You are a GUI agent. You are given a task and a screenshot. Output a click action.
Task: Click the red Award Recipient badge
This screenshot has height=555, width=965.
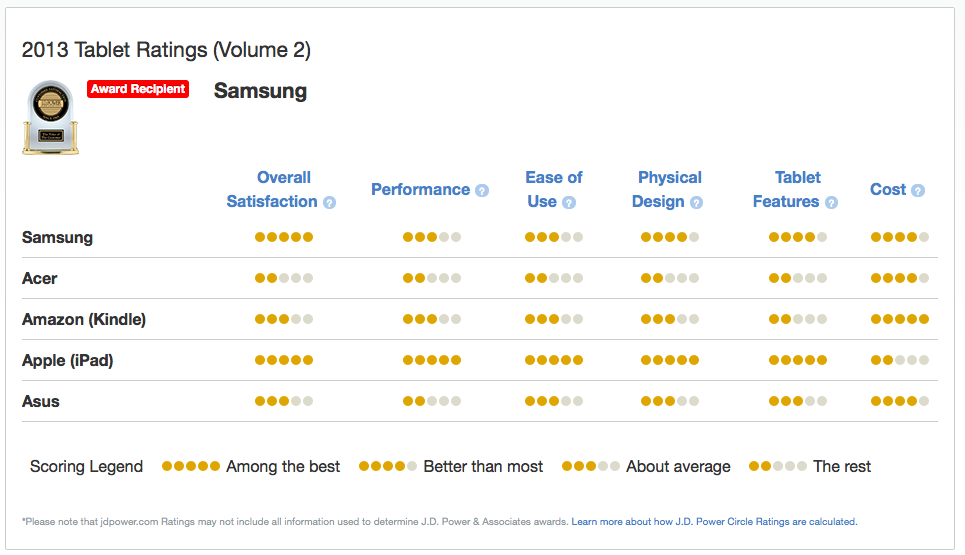click(x=138, y=89)
